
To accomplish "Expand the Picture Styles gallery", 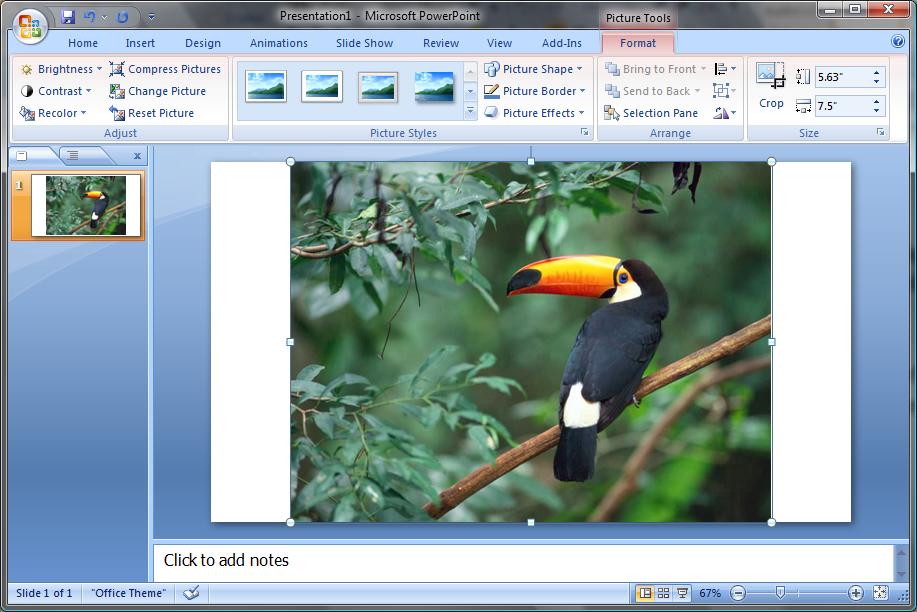I will 470,111.
